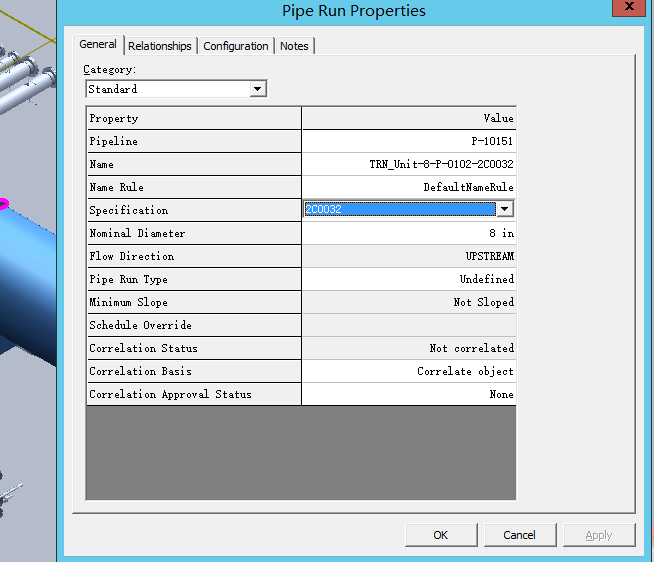Click the Name Rule property label

click(194, 187)
